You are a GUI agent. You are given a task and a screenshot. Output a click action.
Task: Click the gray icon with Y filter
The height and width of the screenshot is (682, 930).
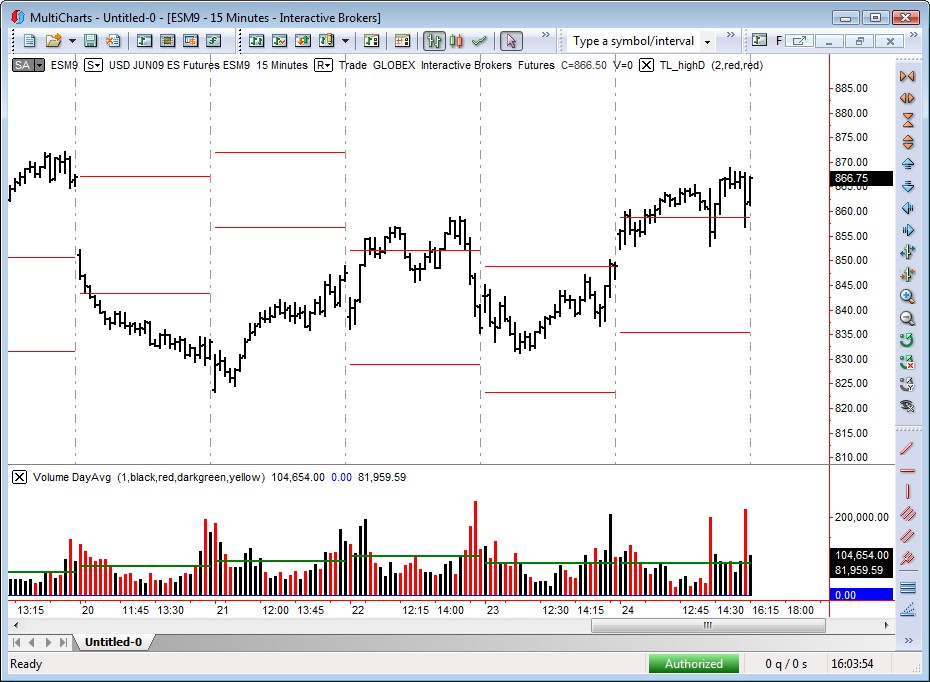pos(907,384)
